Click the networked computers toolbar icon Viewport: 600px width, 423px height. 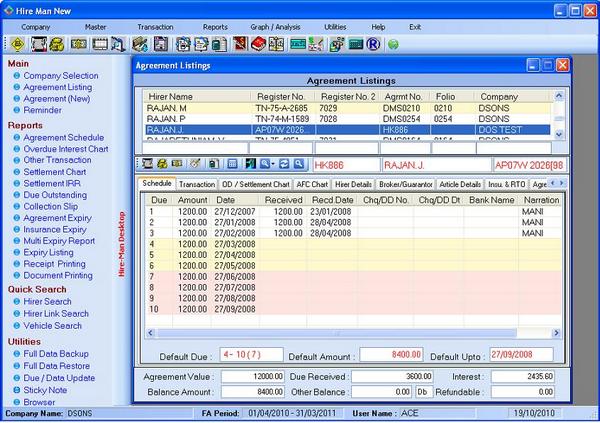click(337, 44)
